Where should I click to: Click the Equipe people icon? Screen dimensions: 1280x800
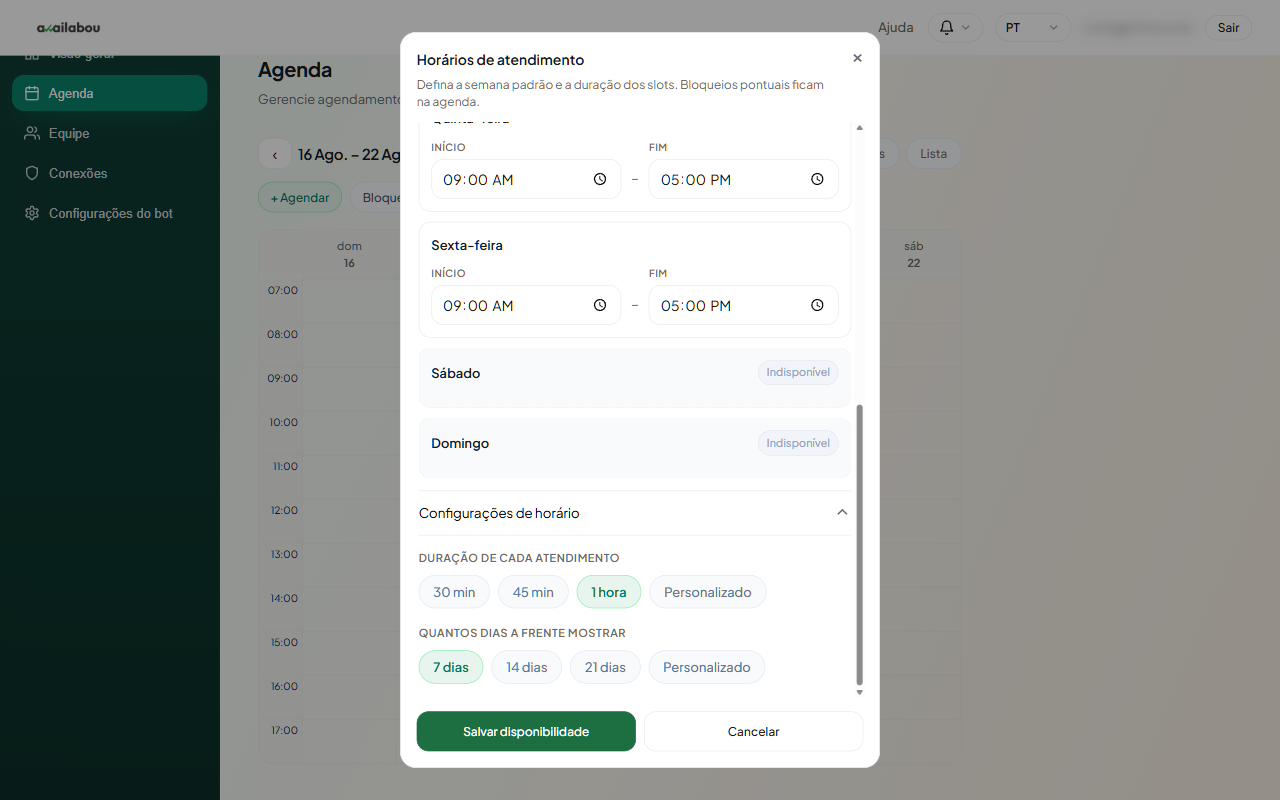point(32,133)
